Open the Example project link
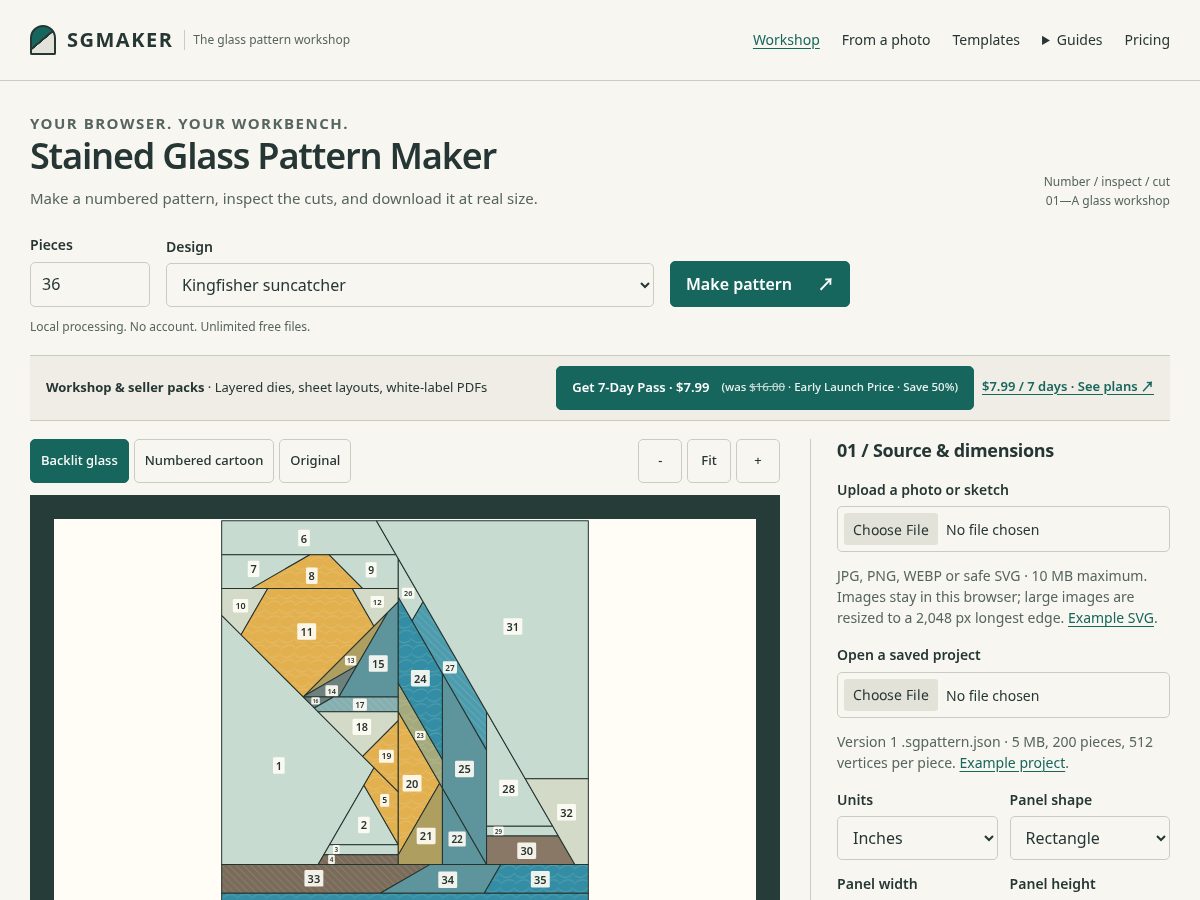This screenshot has width=1200, height=900. (1012, 763)
